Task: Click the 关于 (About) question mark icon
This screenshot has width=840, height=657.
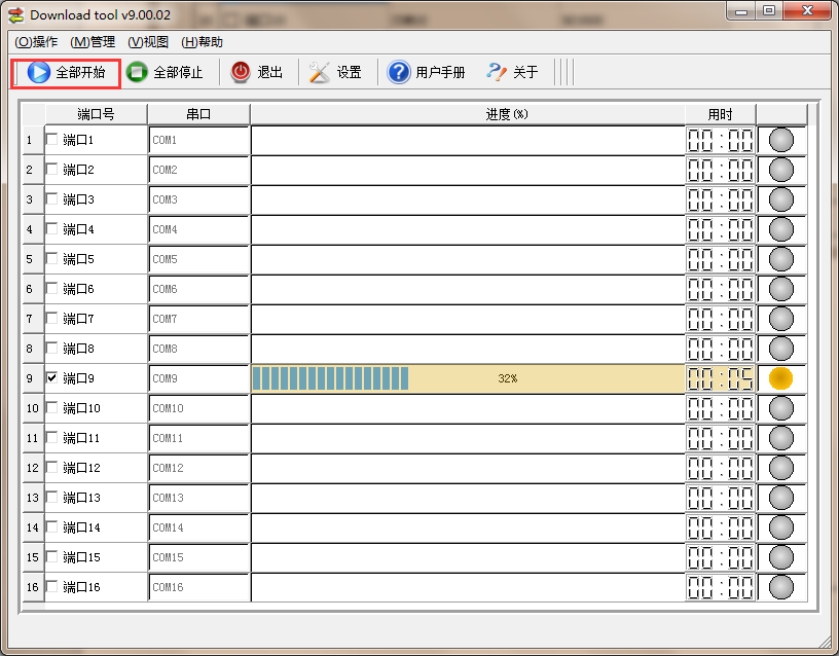Action: tap(497, 72)
